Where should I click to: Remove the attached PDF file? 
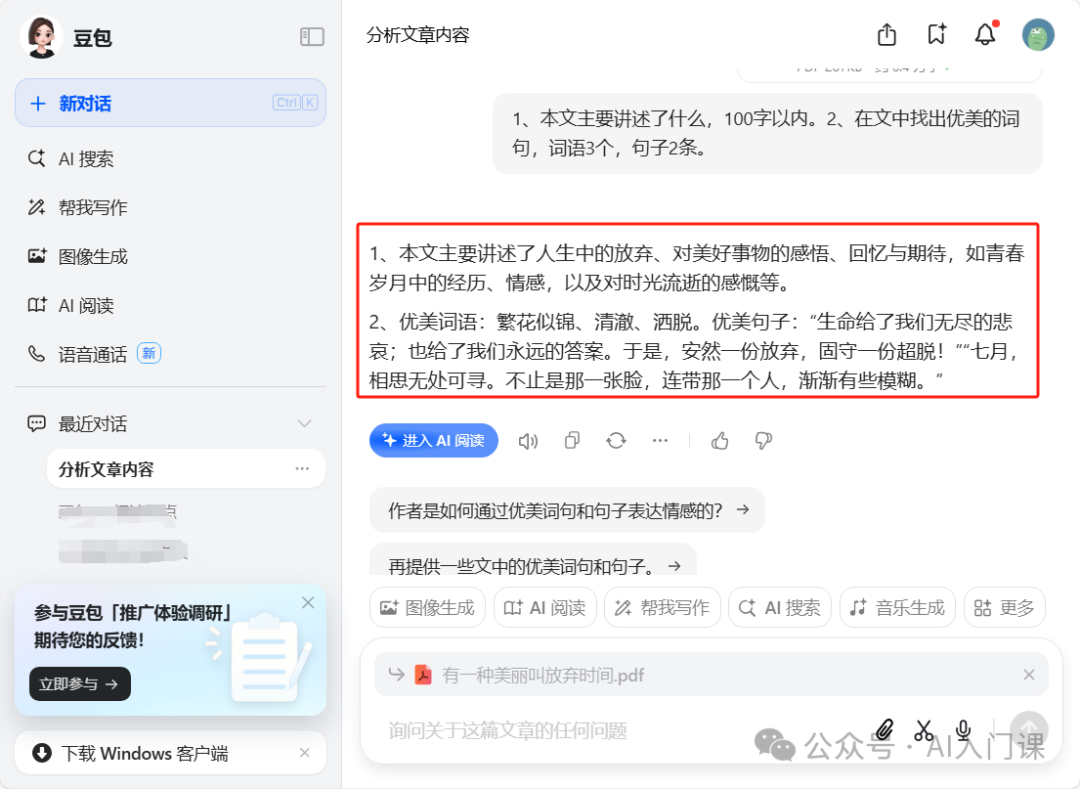pos(1029,675)
